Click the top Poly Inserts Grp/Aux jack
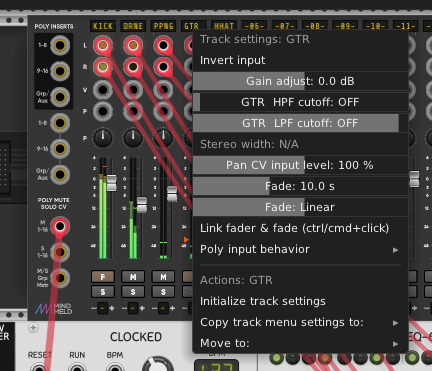This screenshot has width=432, height=371. (60, 97)
